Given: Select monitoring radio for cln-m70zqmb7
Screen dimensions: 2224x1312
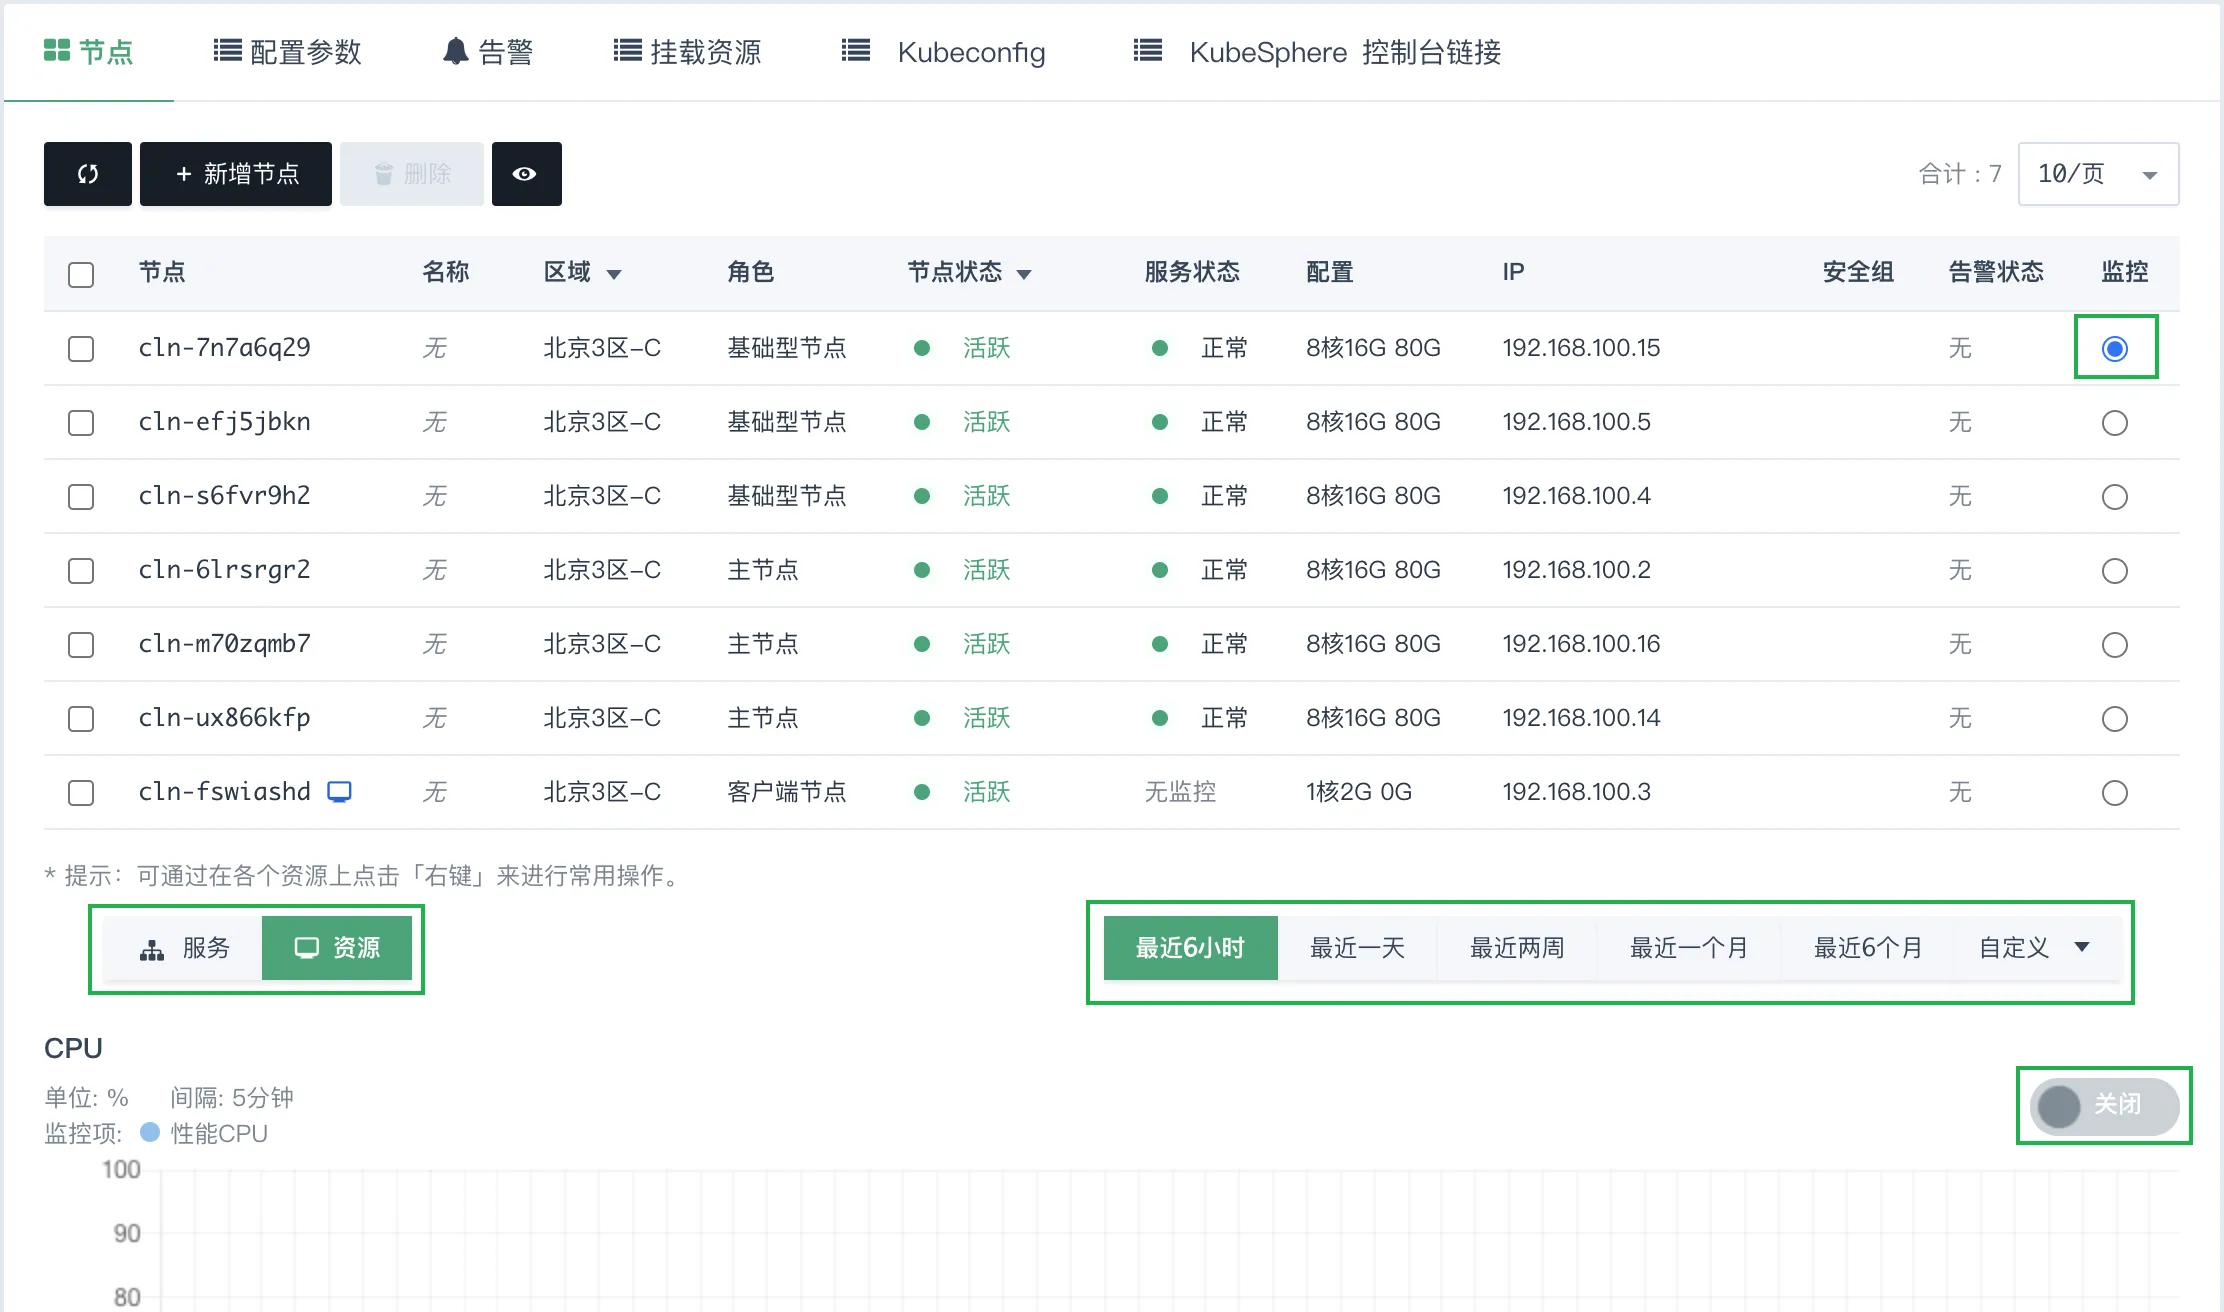Looking at the screenshot, I should click(2114, 644).
